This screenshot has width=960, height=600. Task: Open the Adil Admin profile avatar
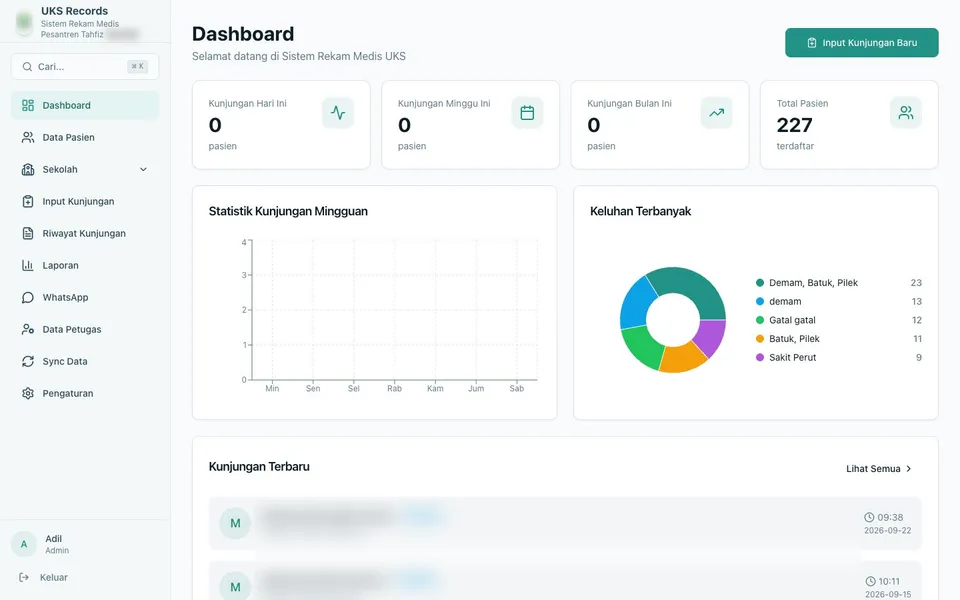point(24,544)
